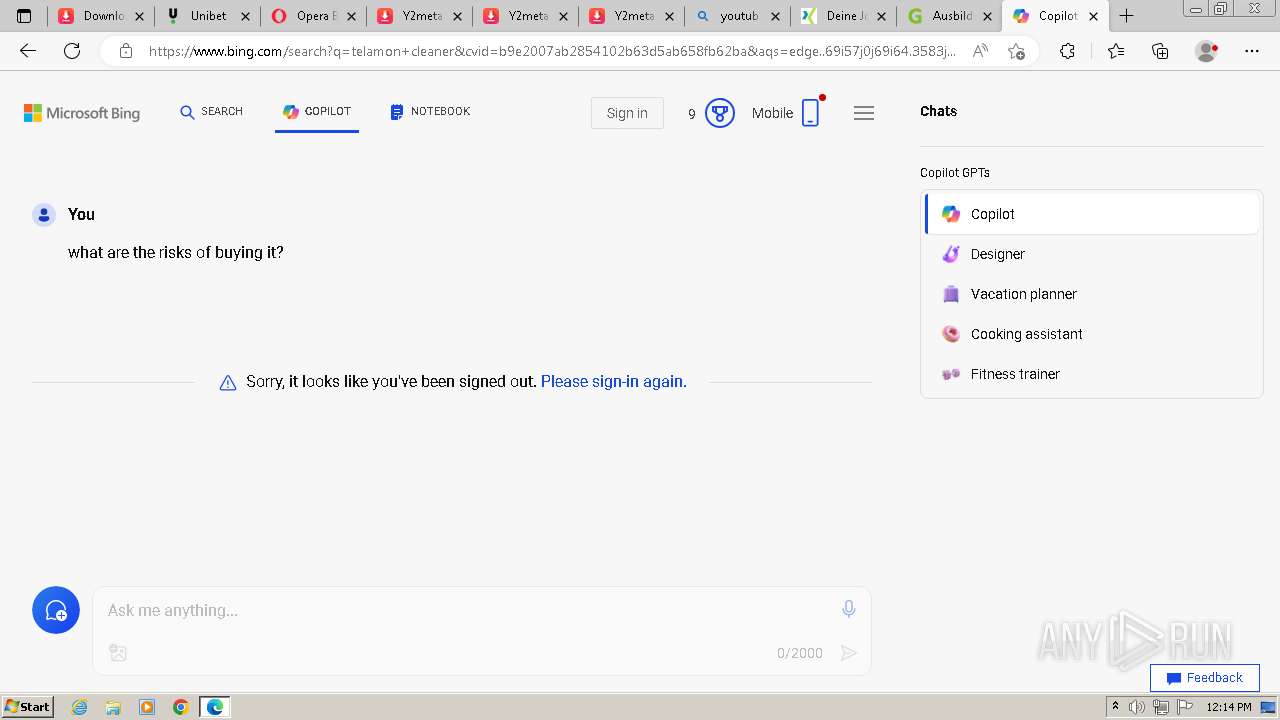View site information lock icon
The image size is (1280, 720).
125,51
